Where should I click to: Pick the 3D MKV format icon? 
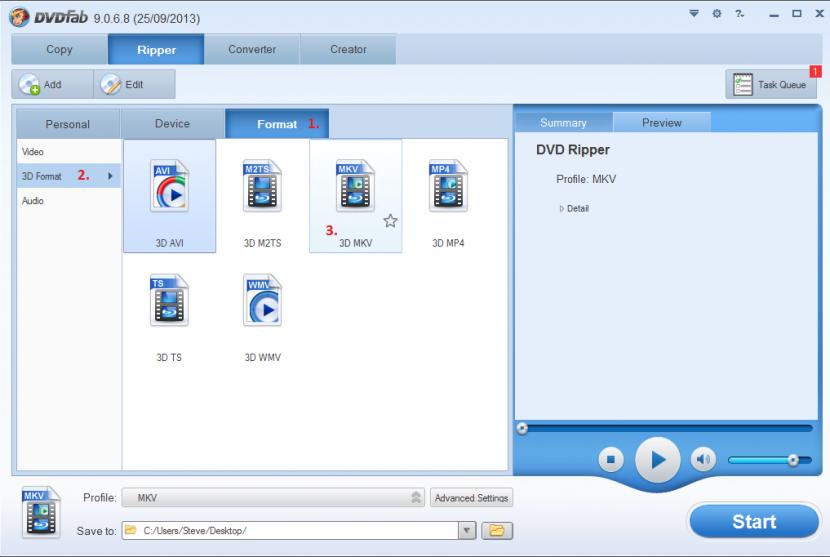click(x=355, y=185)
